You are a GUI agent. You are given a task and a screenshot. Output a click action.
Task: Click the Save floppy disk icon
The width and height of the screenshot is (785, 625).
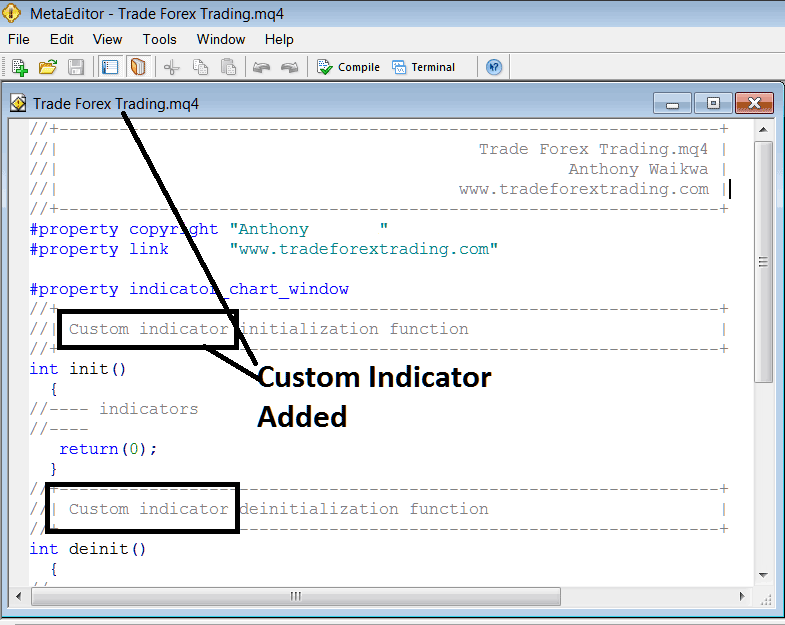coord(76,67)
